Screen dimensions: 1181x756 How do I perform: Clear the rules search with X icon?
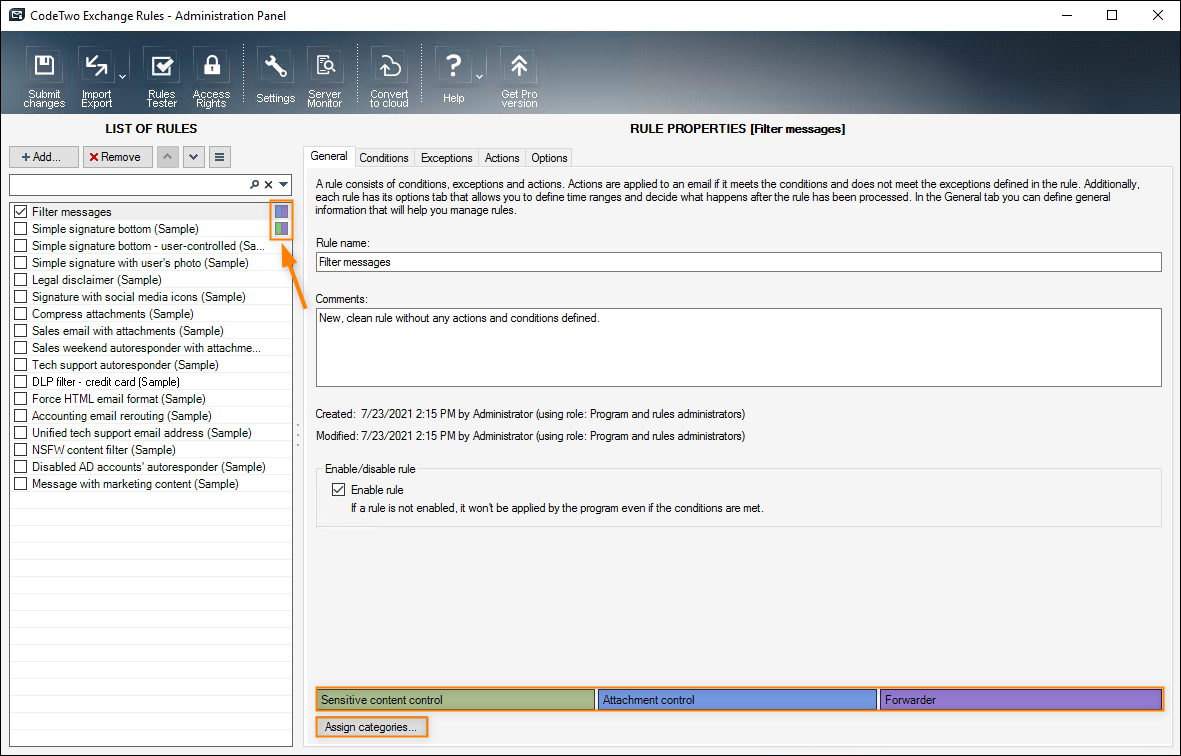(x=268, y=184)
